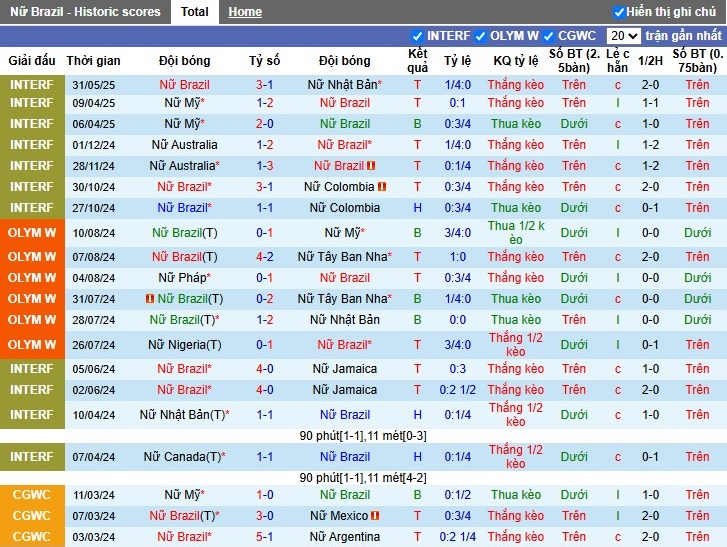Click red card icon beside Nữ Brazil(T) 31/07/24

click(150, 299)
